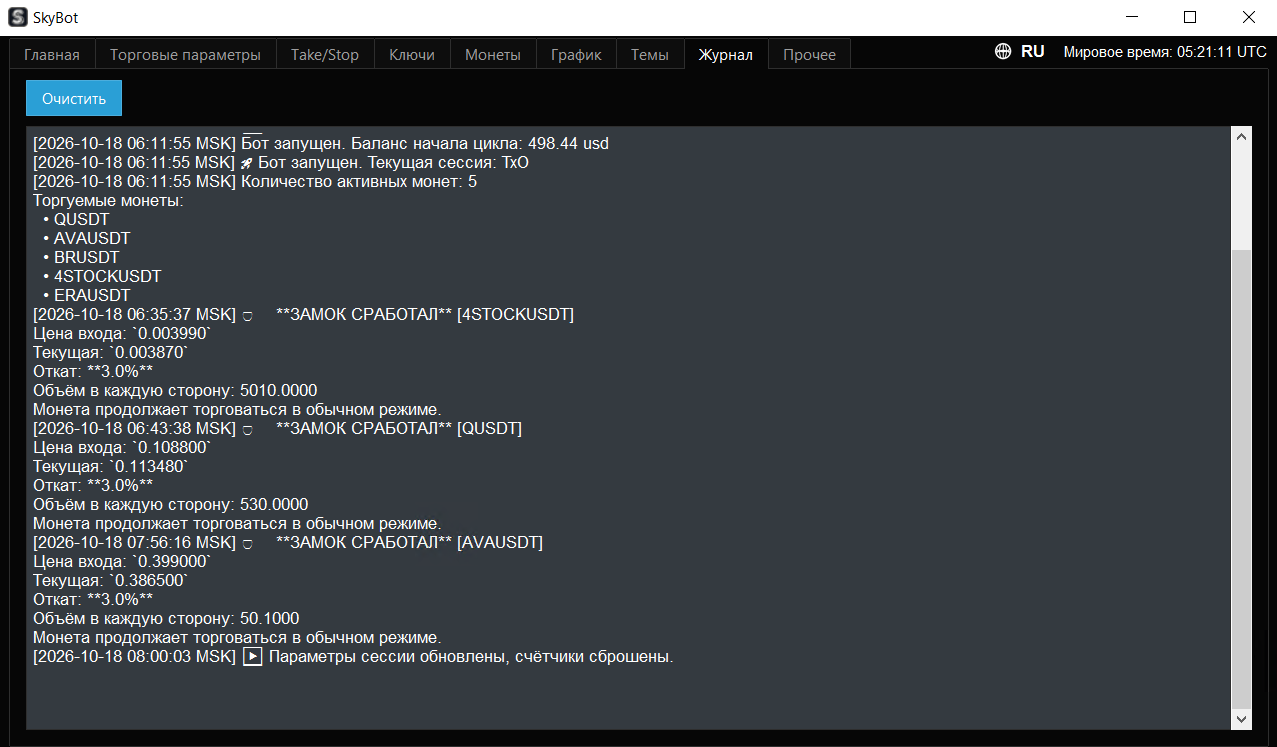Switch language via the RU label
The height and width of the screenshot is (747, 1277).
(x=1033, y=51)
